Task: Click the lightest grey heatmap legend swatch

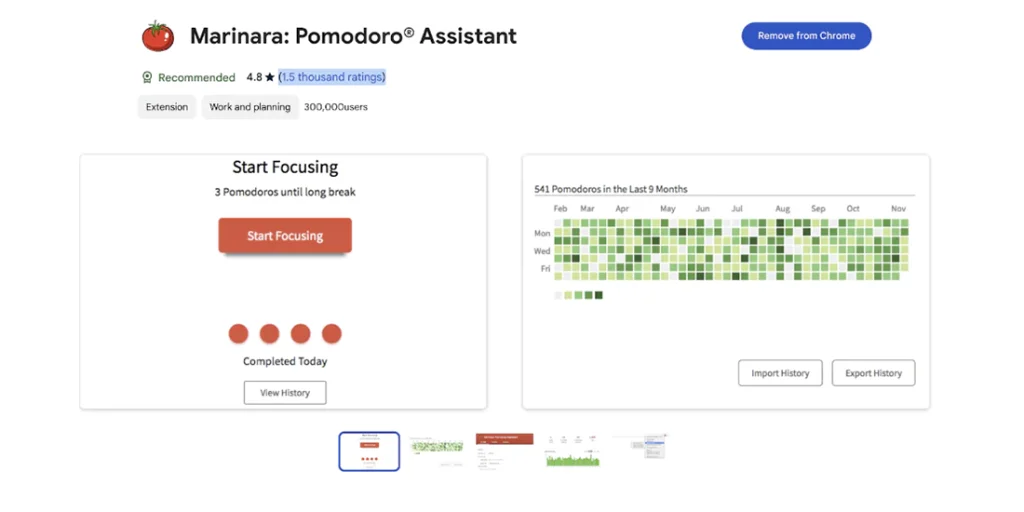Action: [557, 295]
